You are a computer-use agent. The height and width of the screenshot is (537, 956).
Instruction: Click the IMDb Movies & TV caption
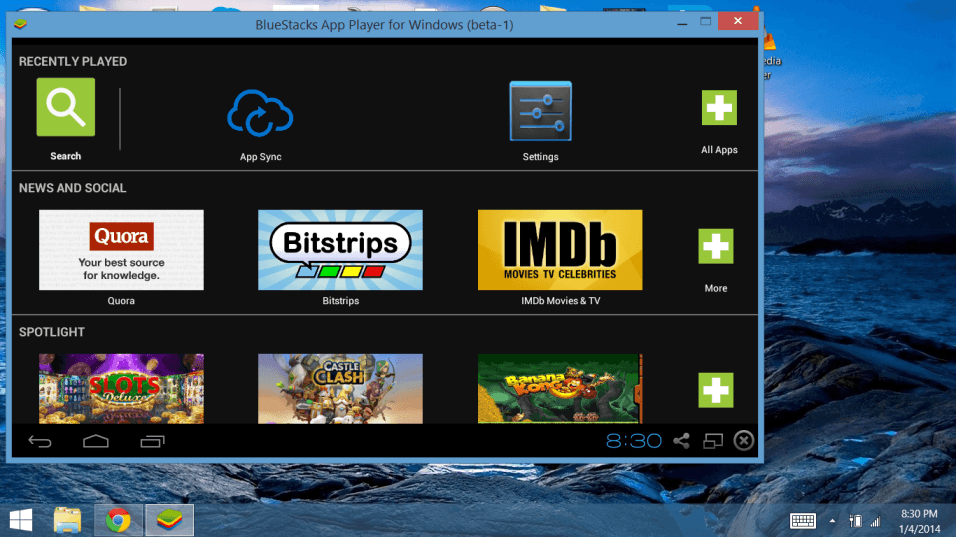pyautogui.click(x=560, y=301)
